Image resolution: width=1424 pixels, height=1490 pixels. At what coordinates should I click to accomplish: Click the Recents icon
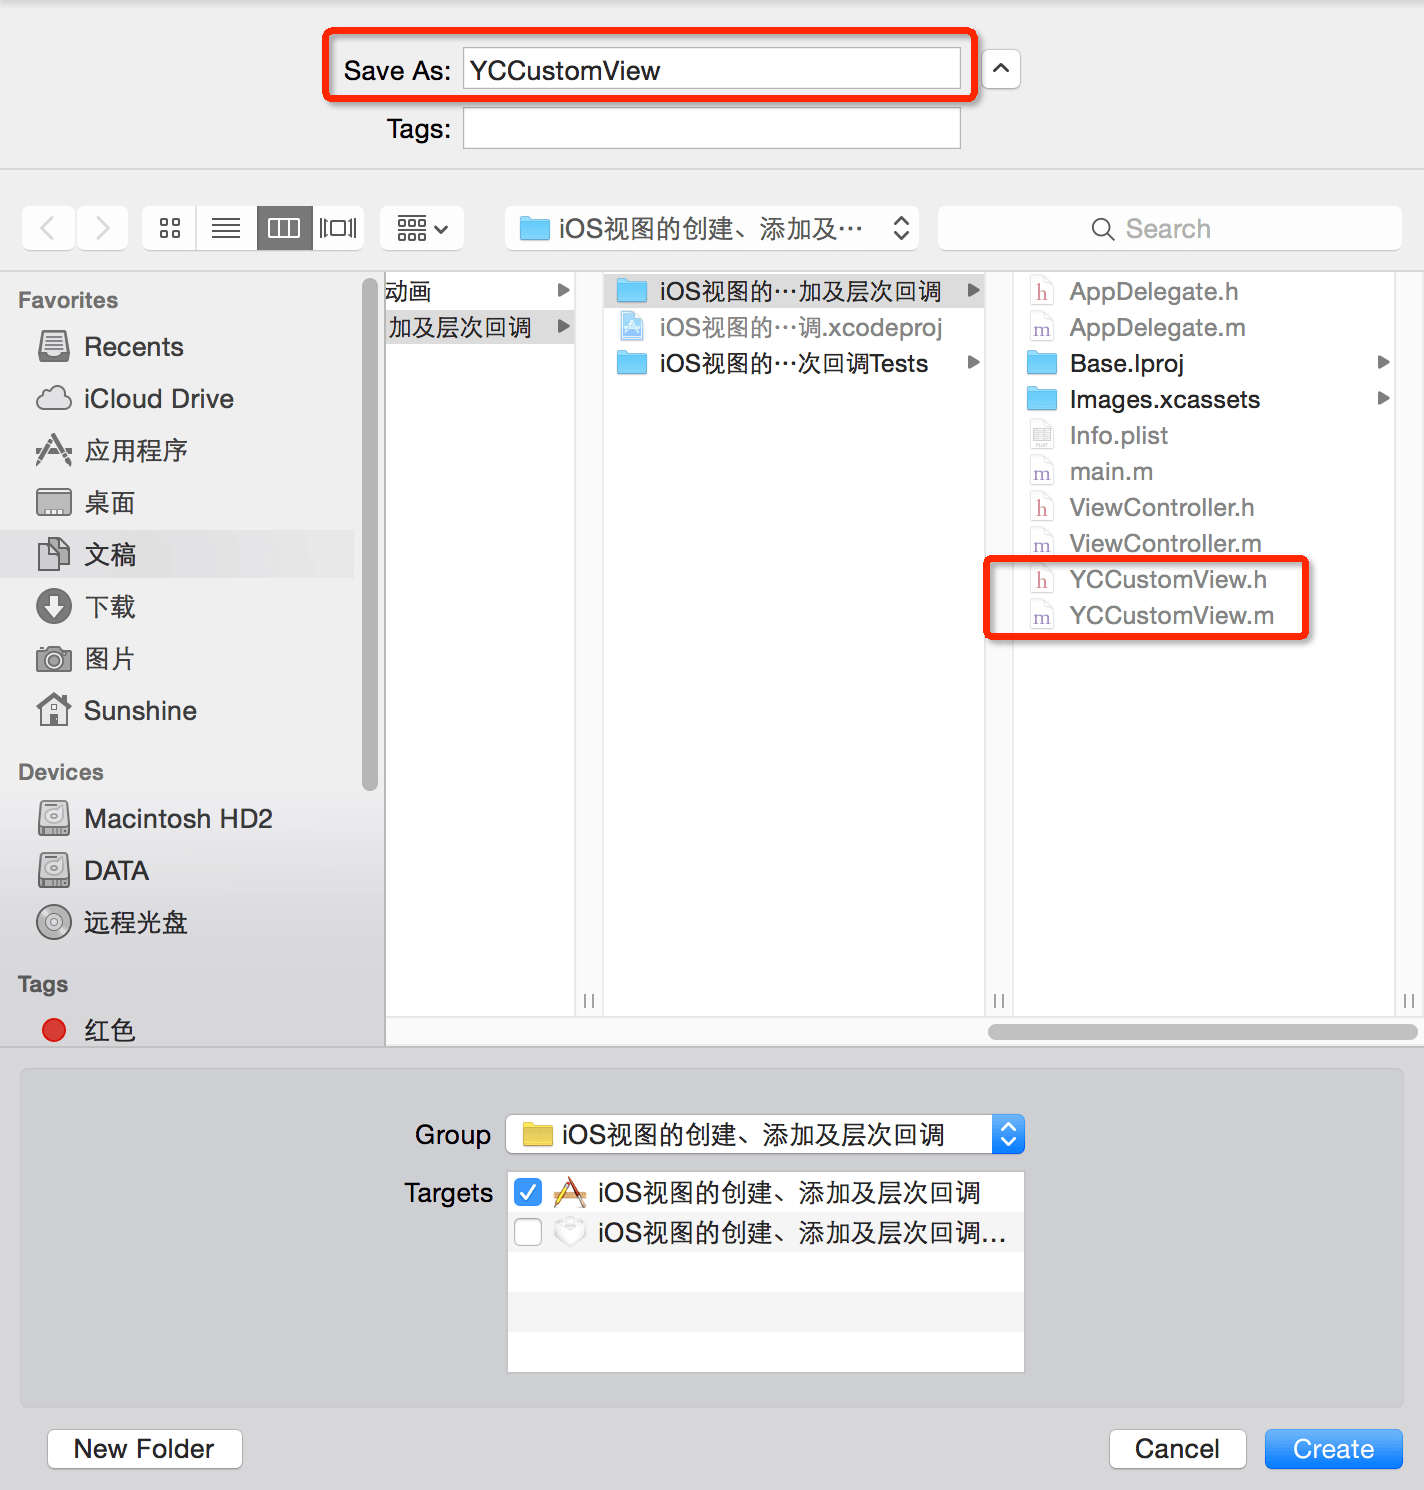[x=54, y=346]
